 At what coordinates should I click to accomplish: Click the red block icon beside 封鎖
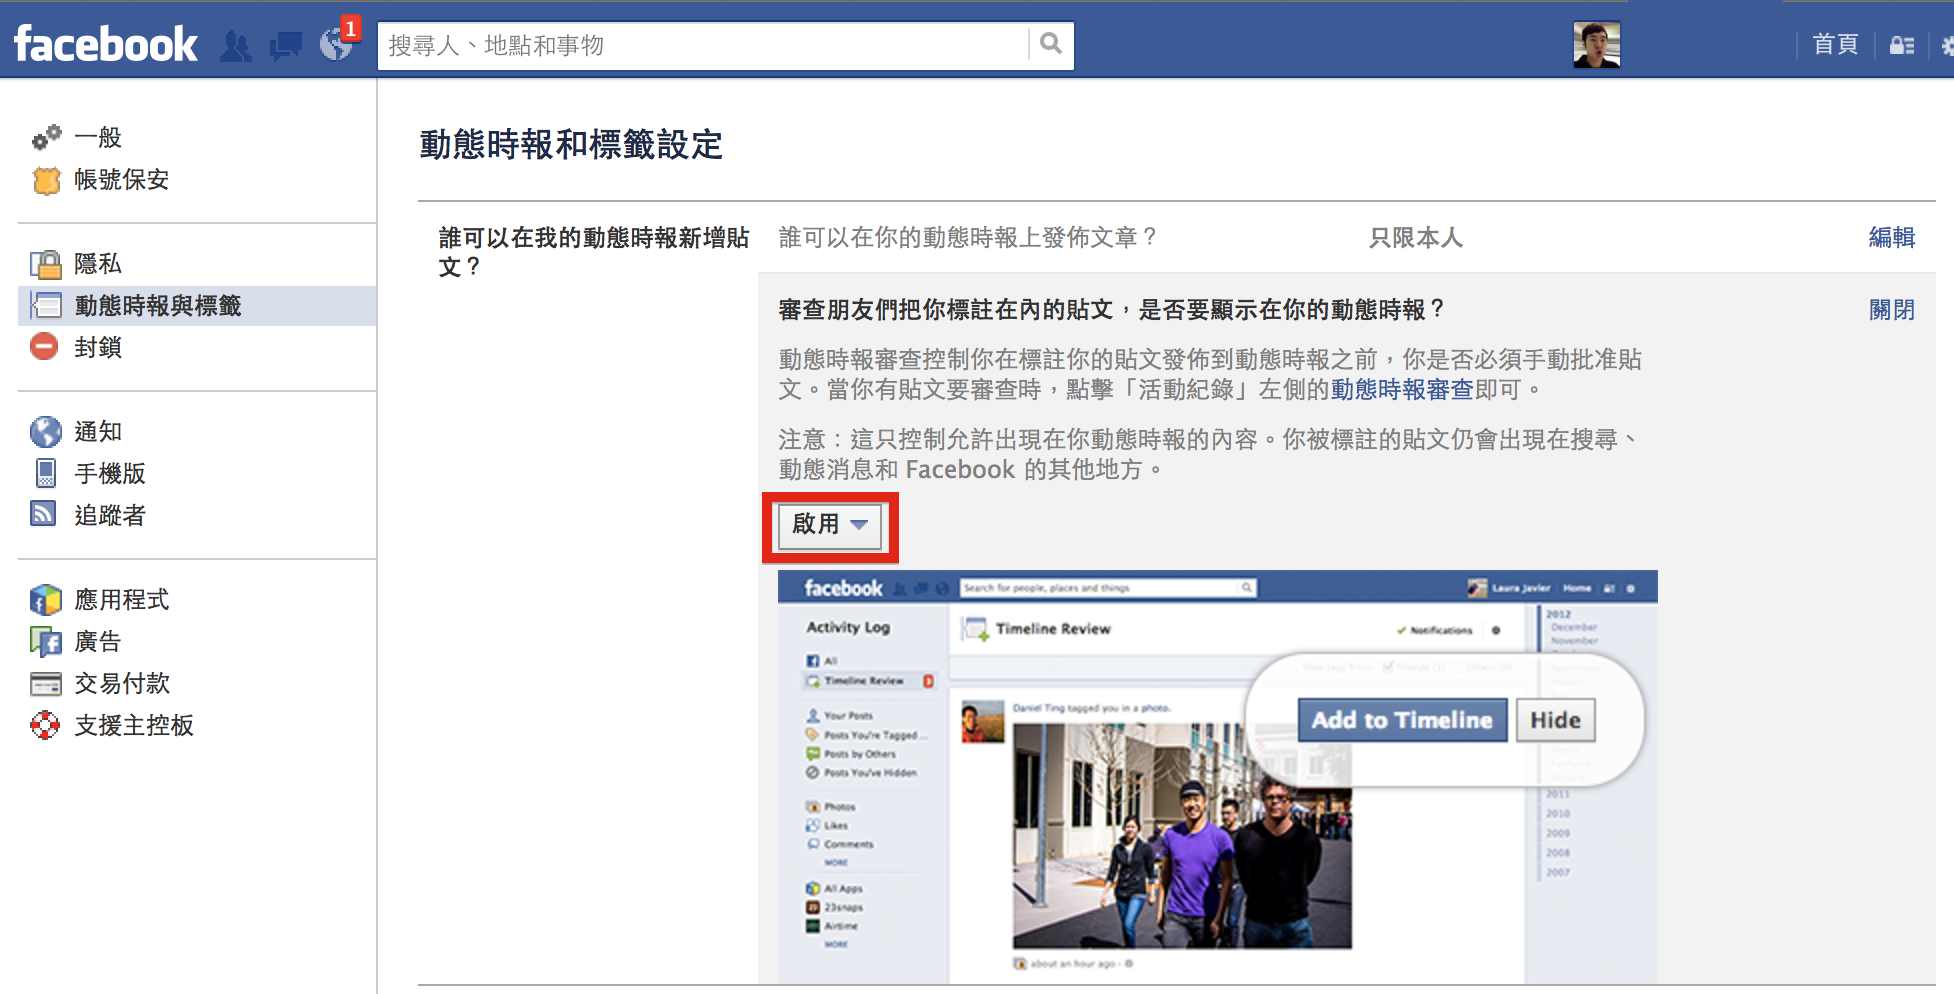[x=44, y=347]
